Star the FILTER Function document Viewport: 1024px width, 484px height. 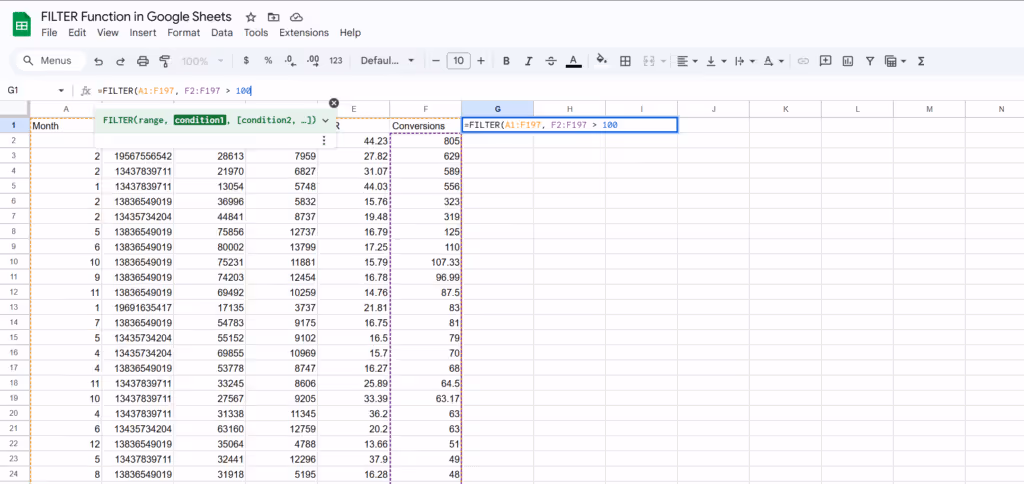251,17
